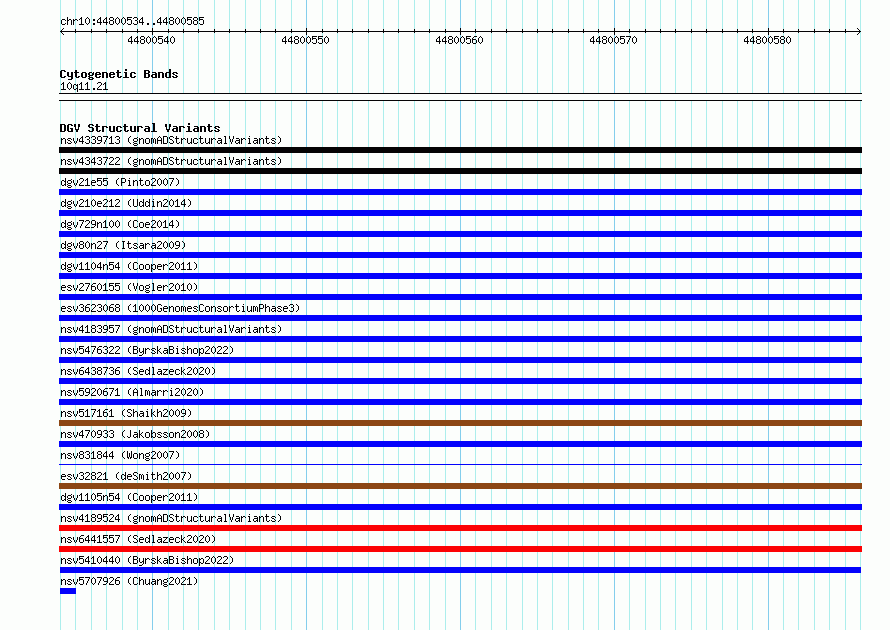Select nsv5920671 (Almarri2020) label

click(x=132, y=392)
